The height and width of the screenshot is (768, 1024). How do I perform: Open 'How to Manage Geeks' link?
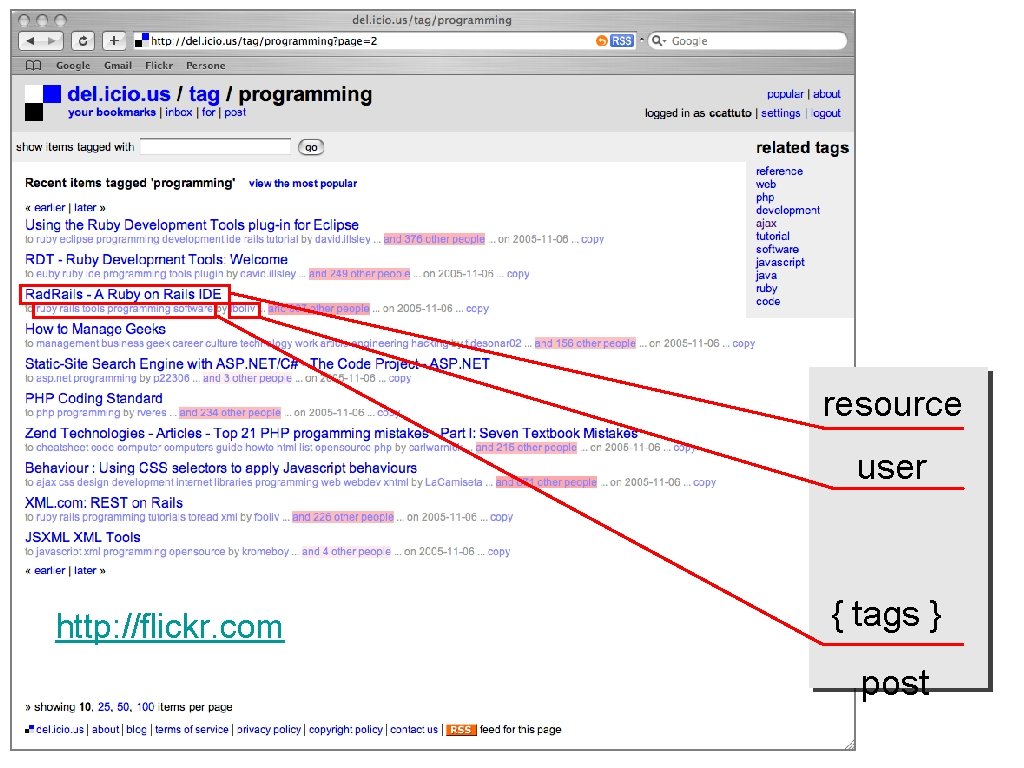pyautogui.click(x=95, y=329)
